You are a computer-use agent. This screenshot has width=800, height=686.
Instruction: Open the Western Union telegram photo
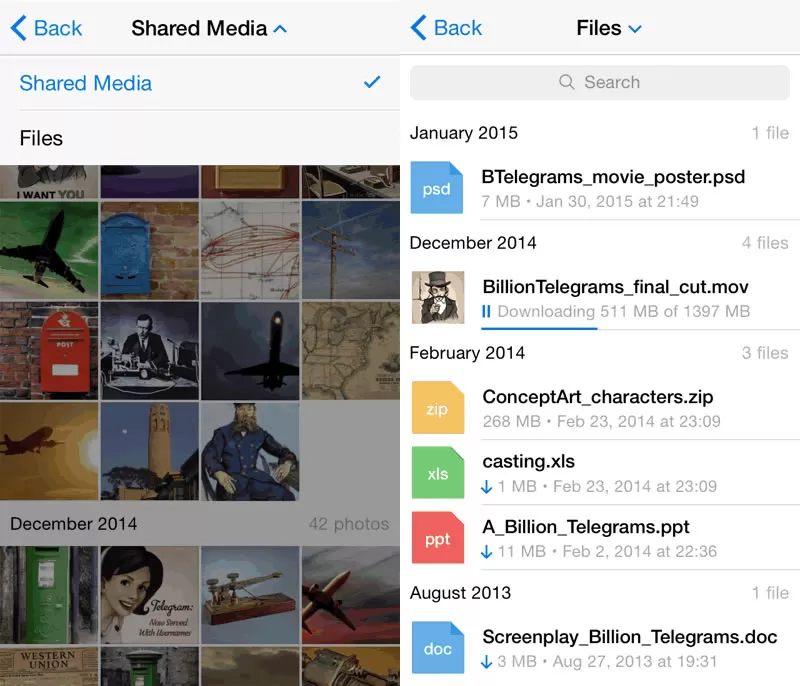click(49, 666)
